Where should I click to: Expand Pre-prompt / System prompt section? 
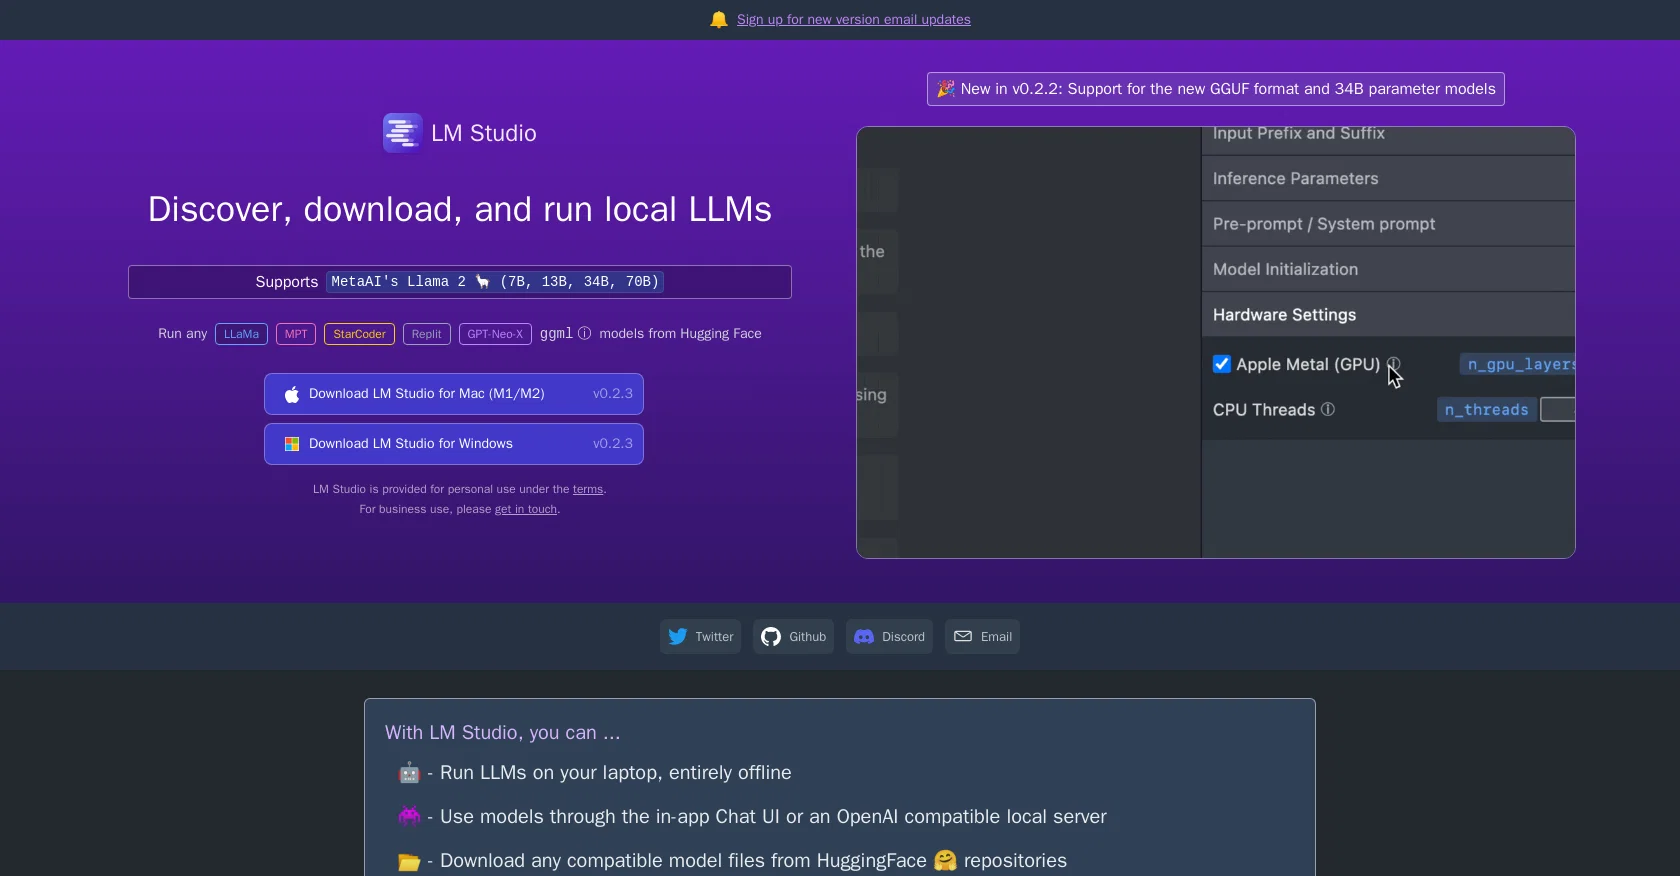(1388, 224)
